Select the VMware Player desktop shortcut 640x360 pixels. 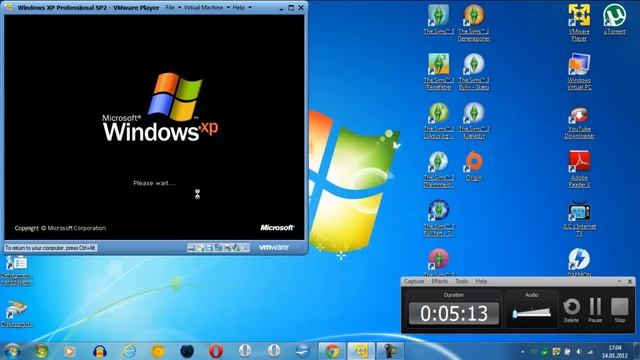click(579, 23)
